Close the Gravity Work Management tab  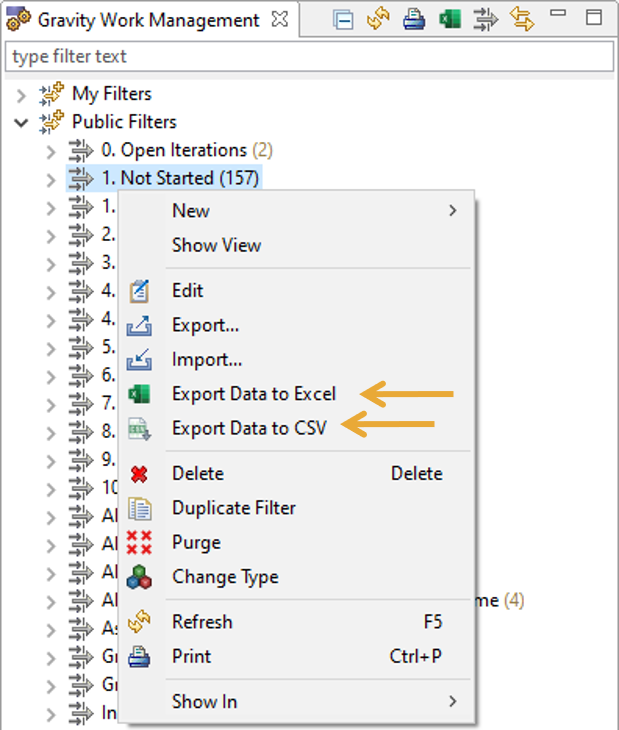(280, 20)
